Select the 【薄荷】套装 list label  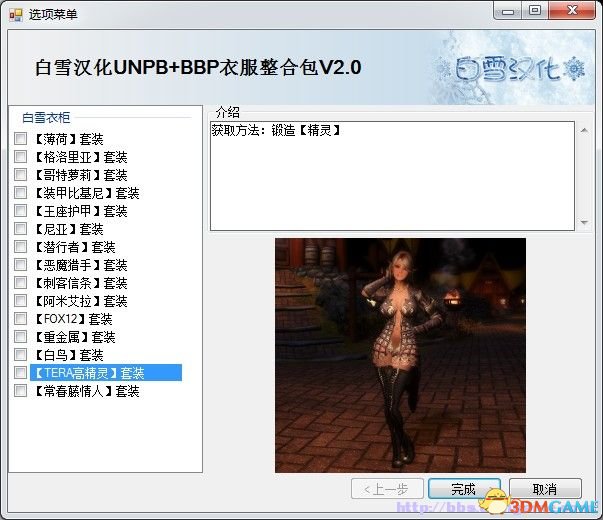coord(69,139)
